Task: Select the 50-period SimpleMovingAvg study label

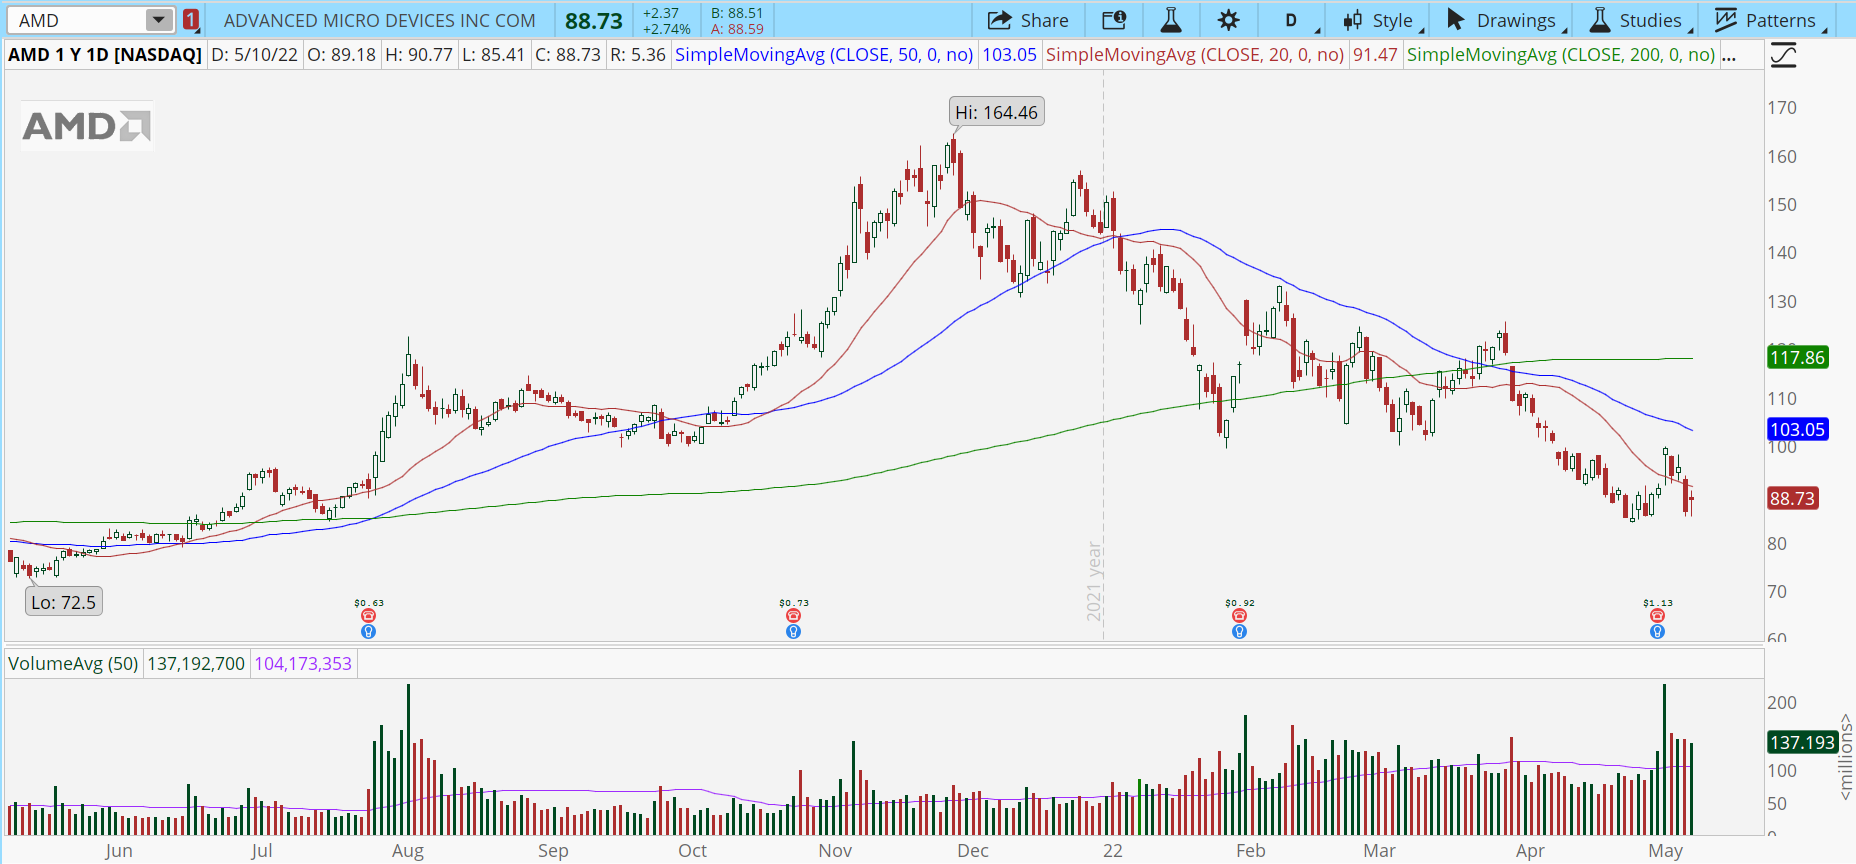Action: click(824, 55)
